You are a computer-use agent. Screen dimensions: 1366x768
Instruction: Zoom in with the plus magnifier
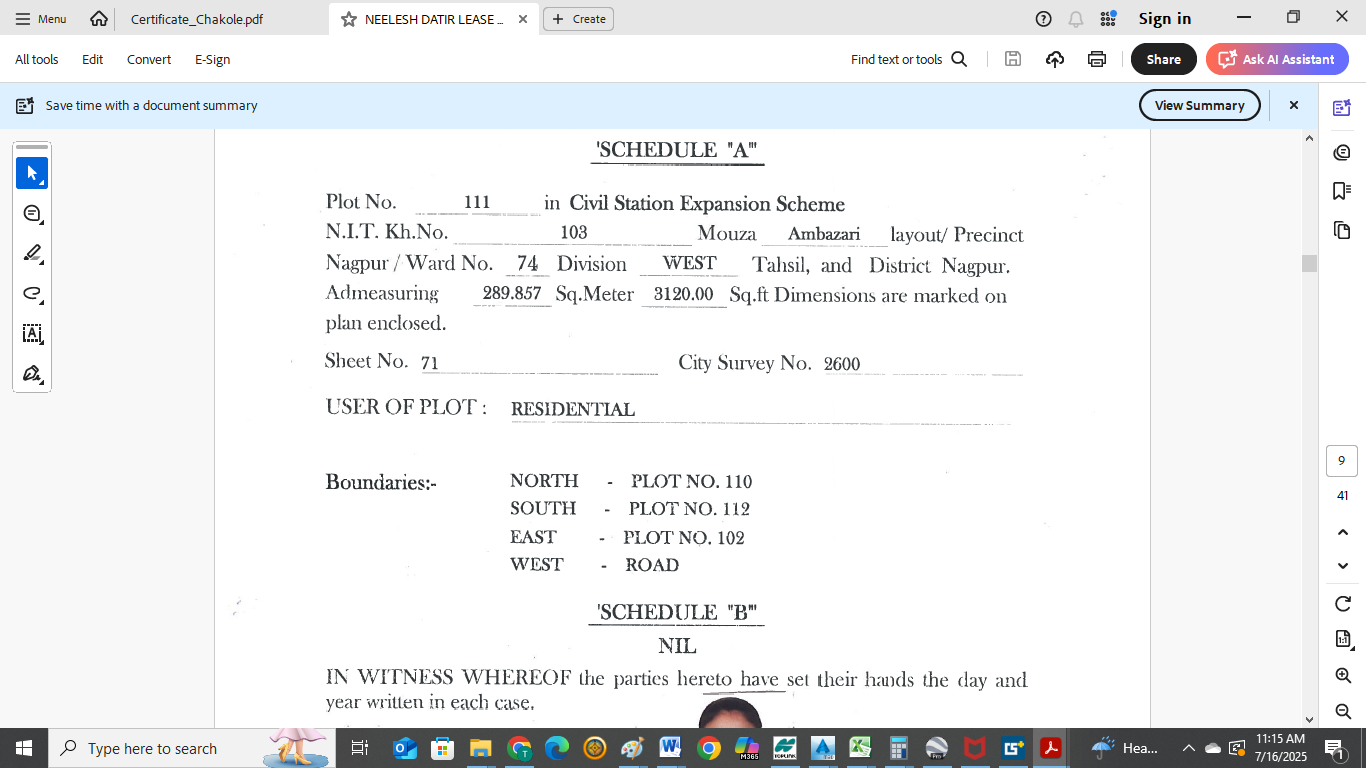(x=1343, y=675)
